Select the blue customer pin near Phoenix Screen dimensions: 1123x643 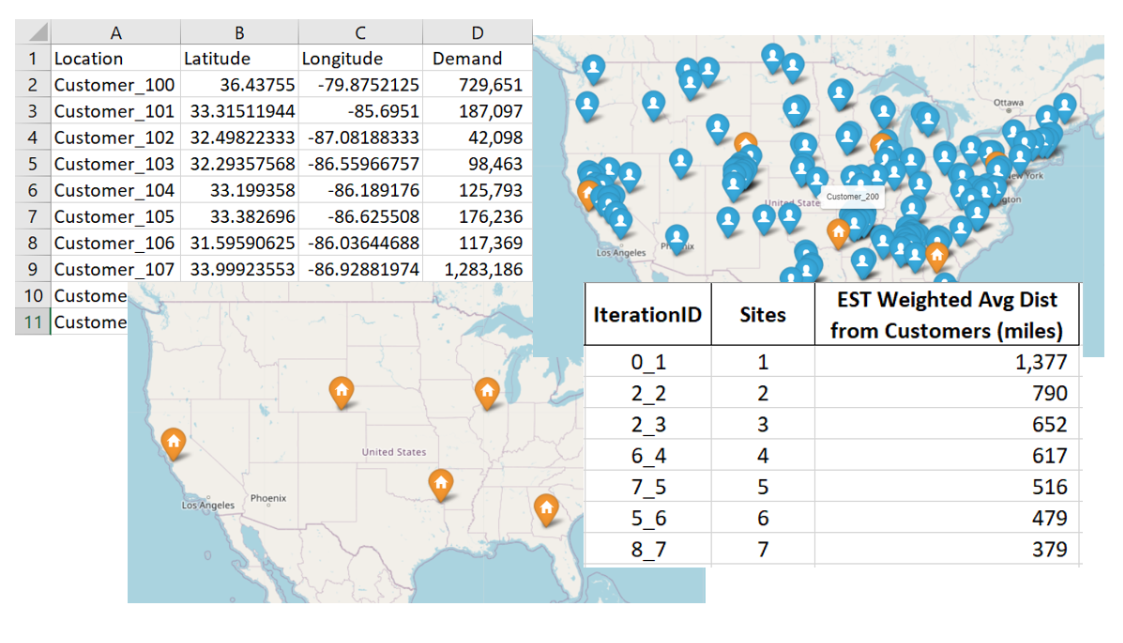676,238
